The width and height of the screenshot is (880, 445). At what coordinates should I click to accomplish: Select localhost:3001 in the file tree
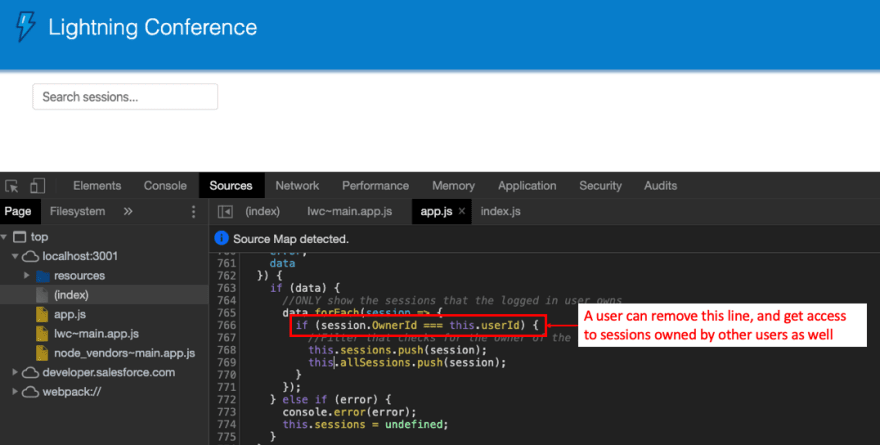(x=80, y=256)
